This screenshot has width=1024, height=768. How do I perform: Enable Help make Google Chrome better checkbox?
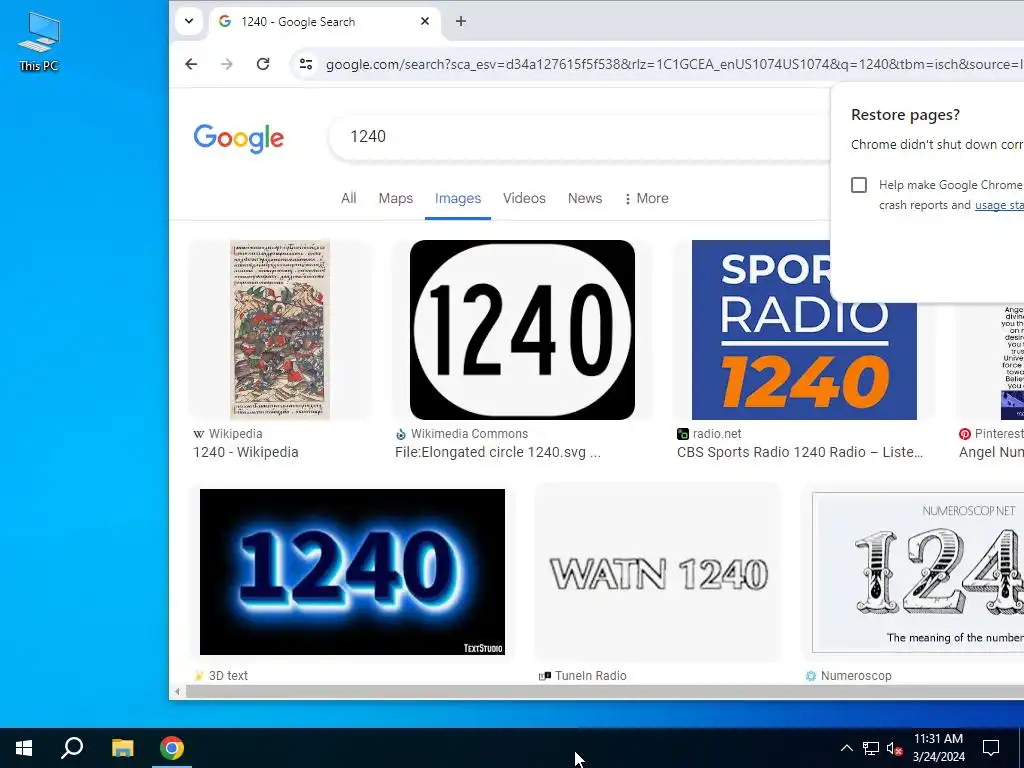point(859,185)
